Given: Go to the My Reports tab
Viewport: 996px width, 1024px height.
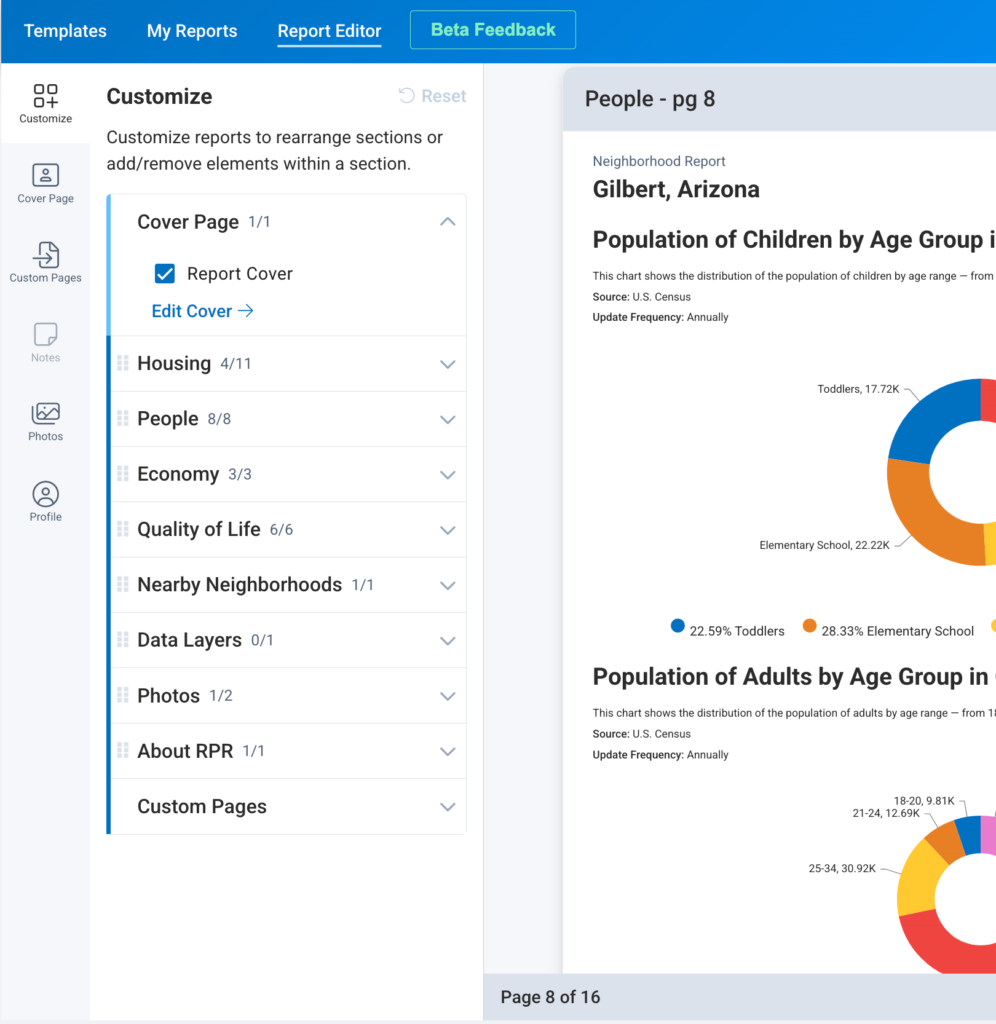Looking at the screenshot, I should [x=192, y=31].
